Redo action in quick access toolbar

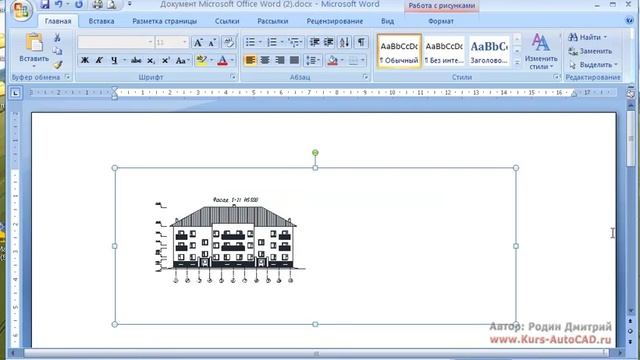[78, 4]
